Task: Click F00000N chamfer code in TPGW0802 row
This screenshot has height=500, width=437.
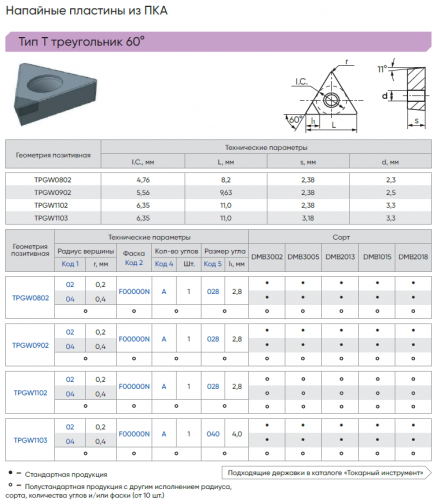Action: 134,292
